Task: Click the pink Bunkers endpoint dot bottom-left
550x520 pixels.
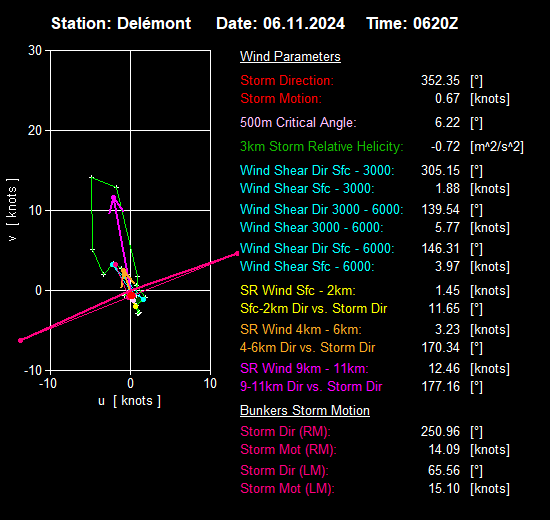Action: [x=21, y=340]
